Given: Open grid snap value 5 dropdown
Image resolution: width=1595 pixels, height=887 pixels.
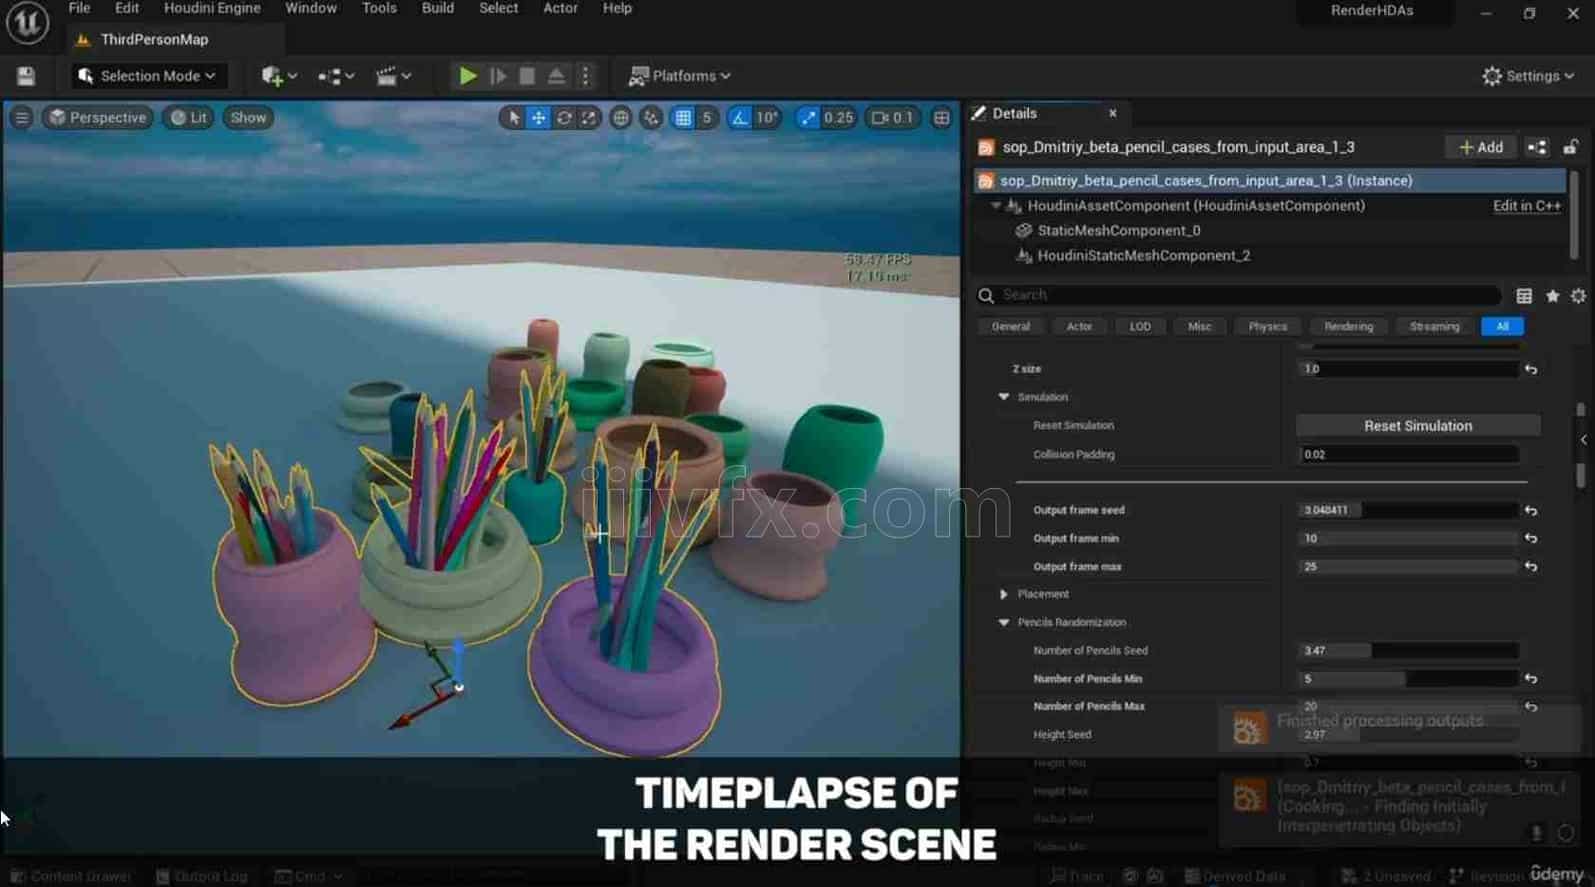Looking at the screenshot, I should tap(707, 118).
